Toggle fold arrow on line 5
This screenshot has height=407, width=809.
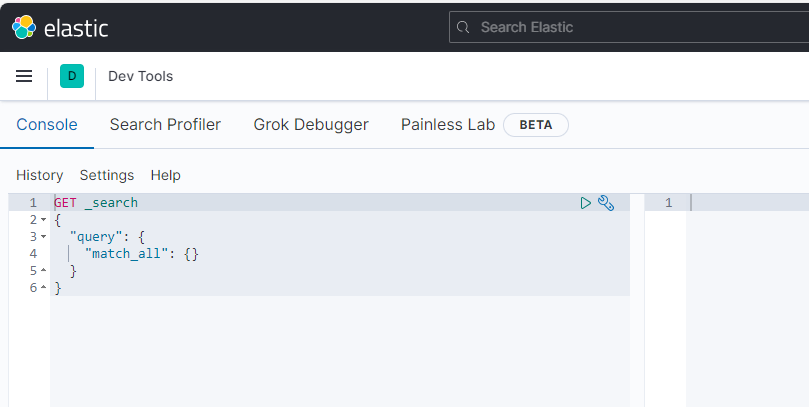tap(44, 271)
